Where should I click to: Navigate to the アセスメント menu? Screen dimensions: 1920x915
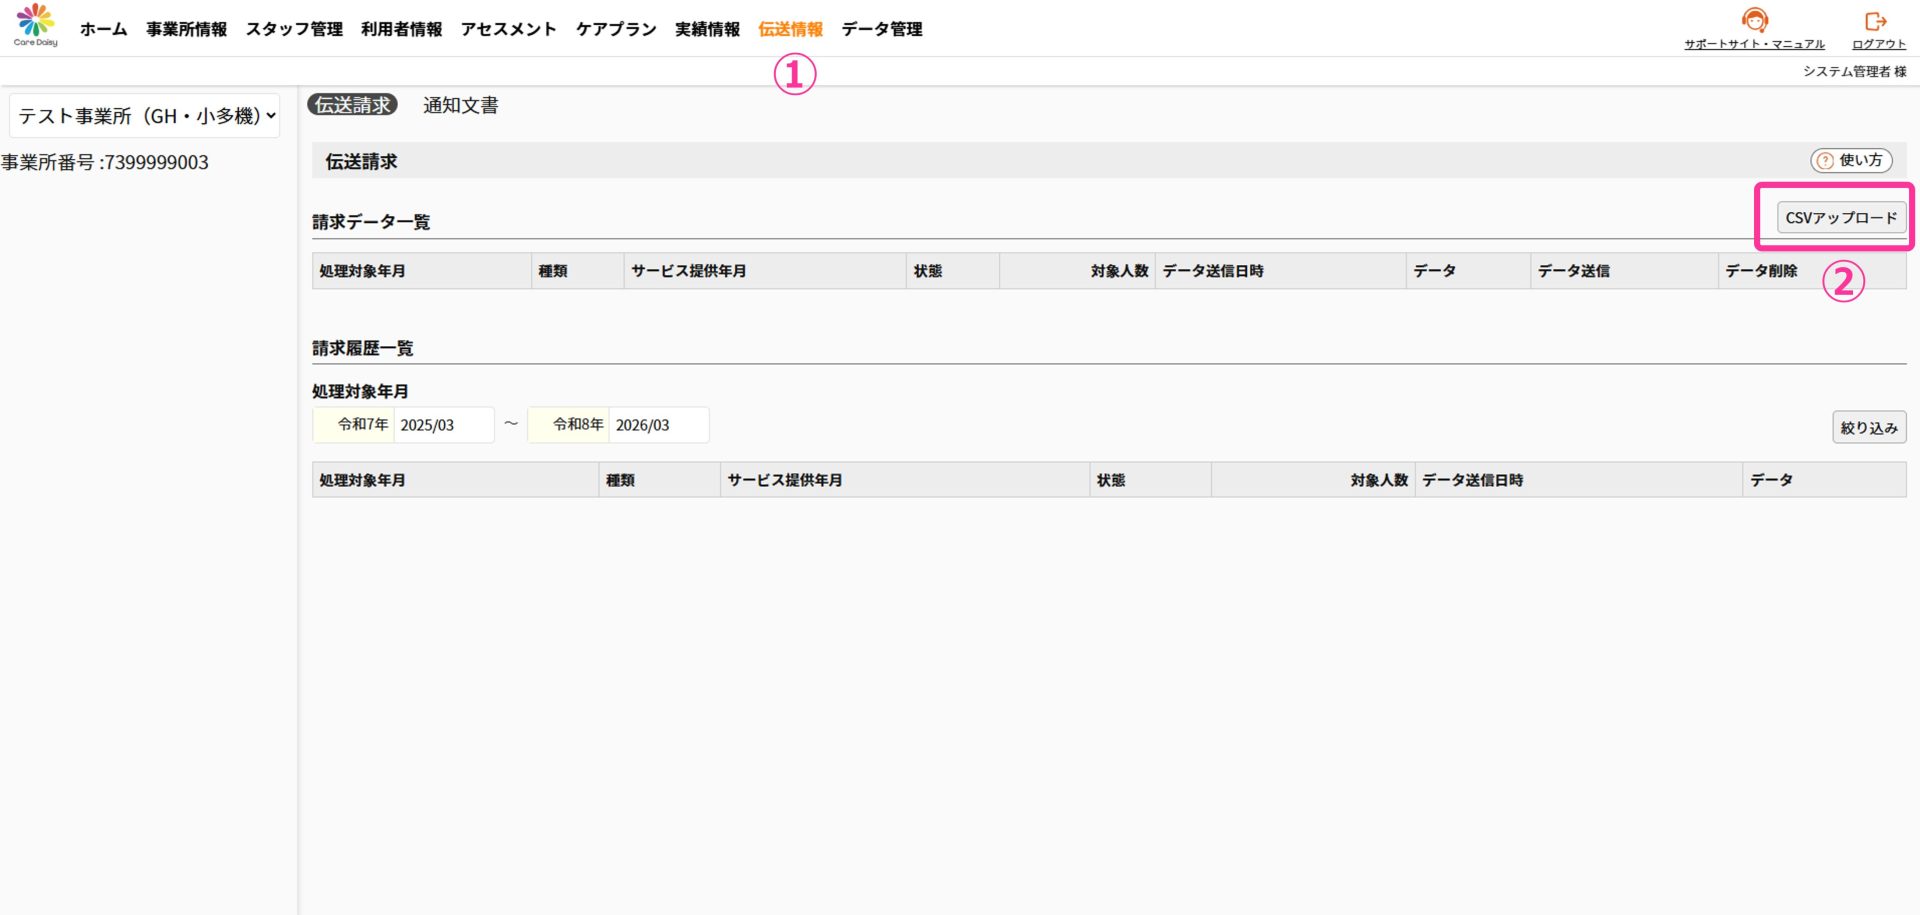coord(508,29)
